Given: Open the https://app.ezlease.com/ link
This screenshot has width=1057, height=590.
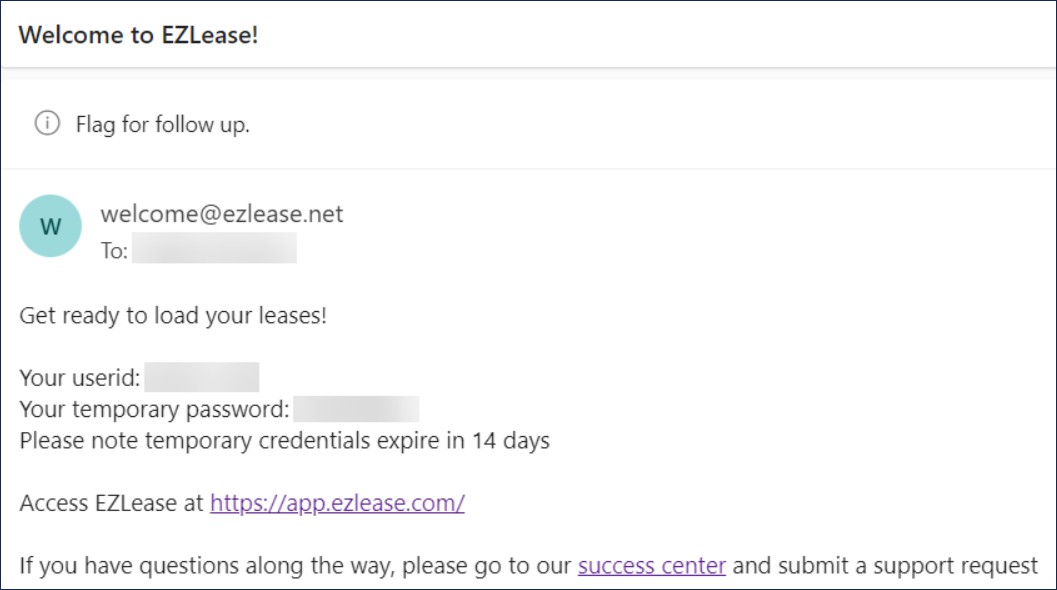Looking at the screenshot, I should [x=337, y=503].
